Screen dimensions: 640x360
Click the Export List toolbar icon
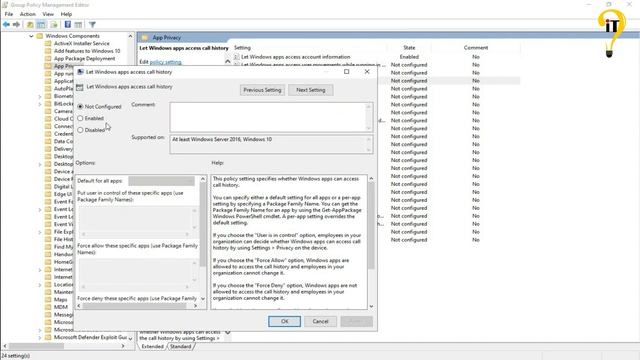point(54,25)
